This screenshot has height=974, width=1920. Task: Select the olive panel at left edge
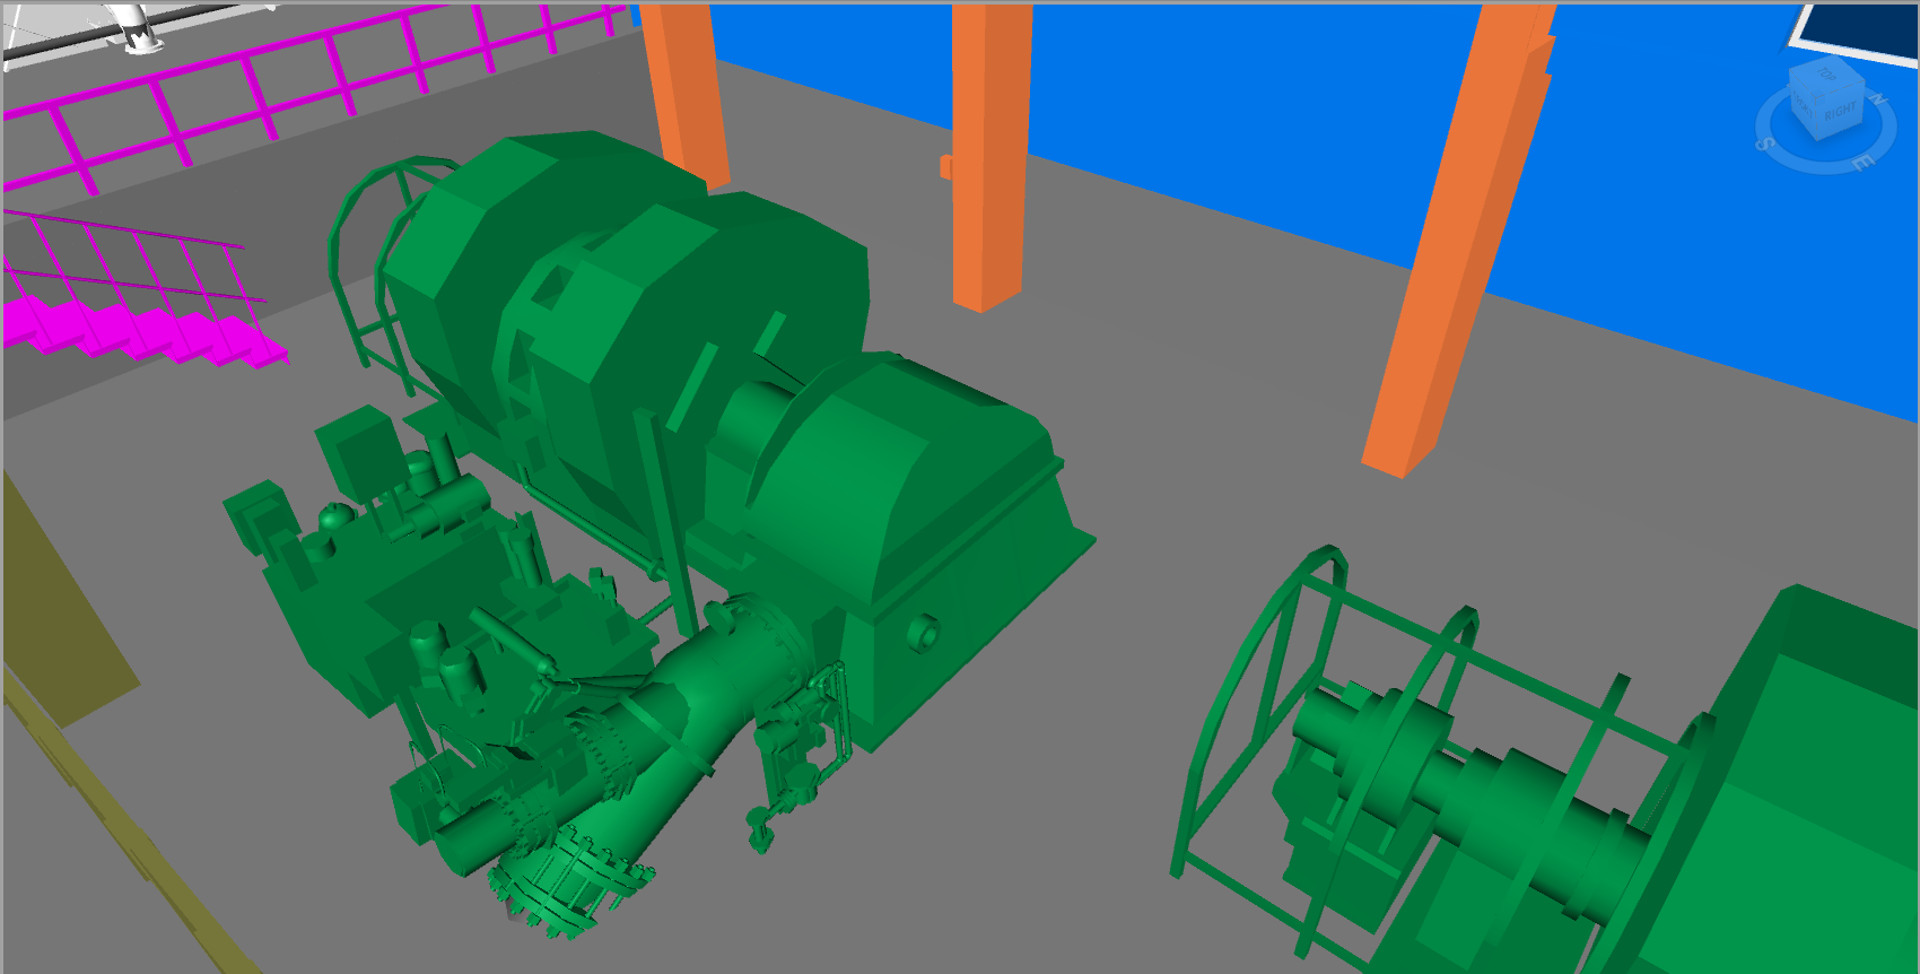[60, 620]
